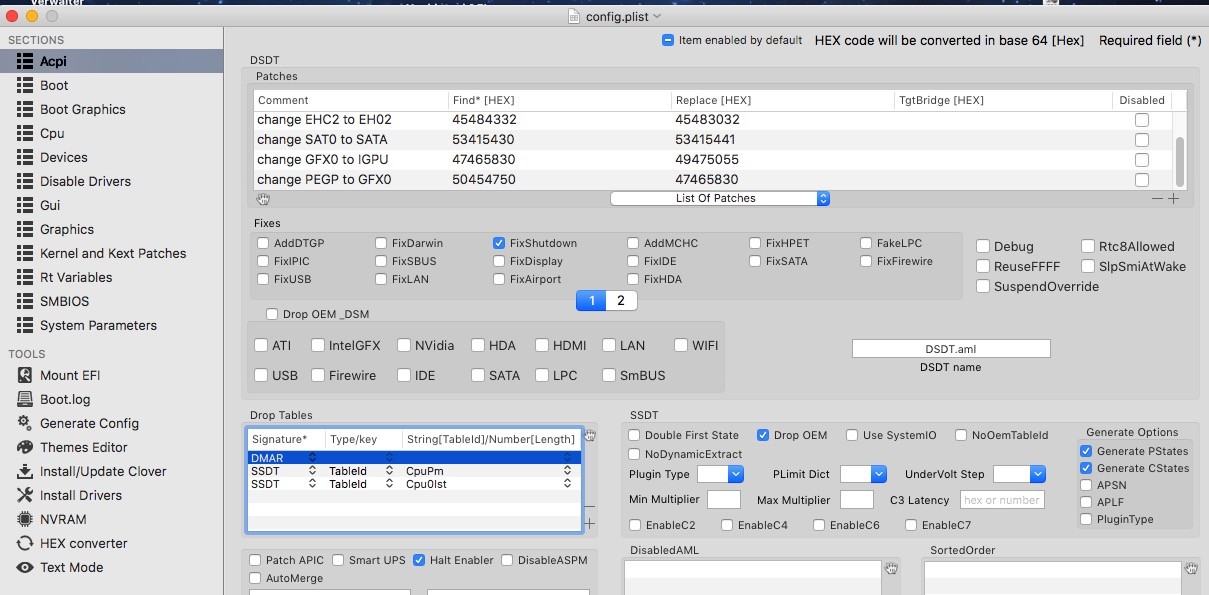Viewport: 1209px width, 595px height.
Task: Select Kernel and Kext Patches section
Action: coord(112,253)
